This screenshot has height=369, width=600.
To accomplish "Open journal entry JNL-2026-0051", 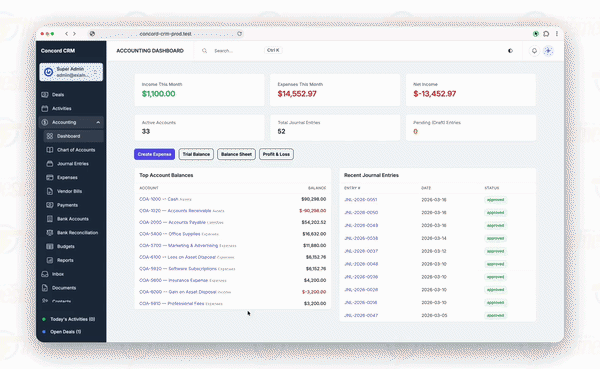I will [361, 200].
